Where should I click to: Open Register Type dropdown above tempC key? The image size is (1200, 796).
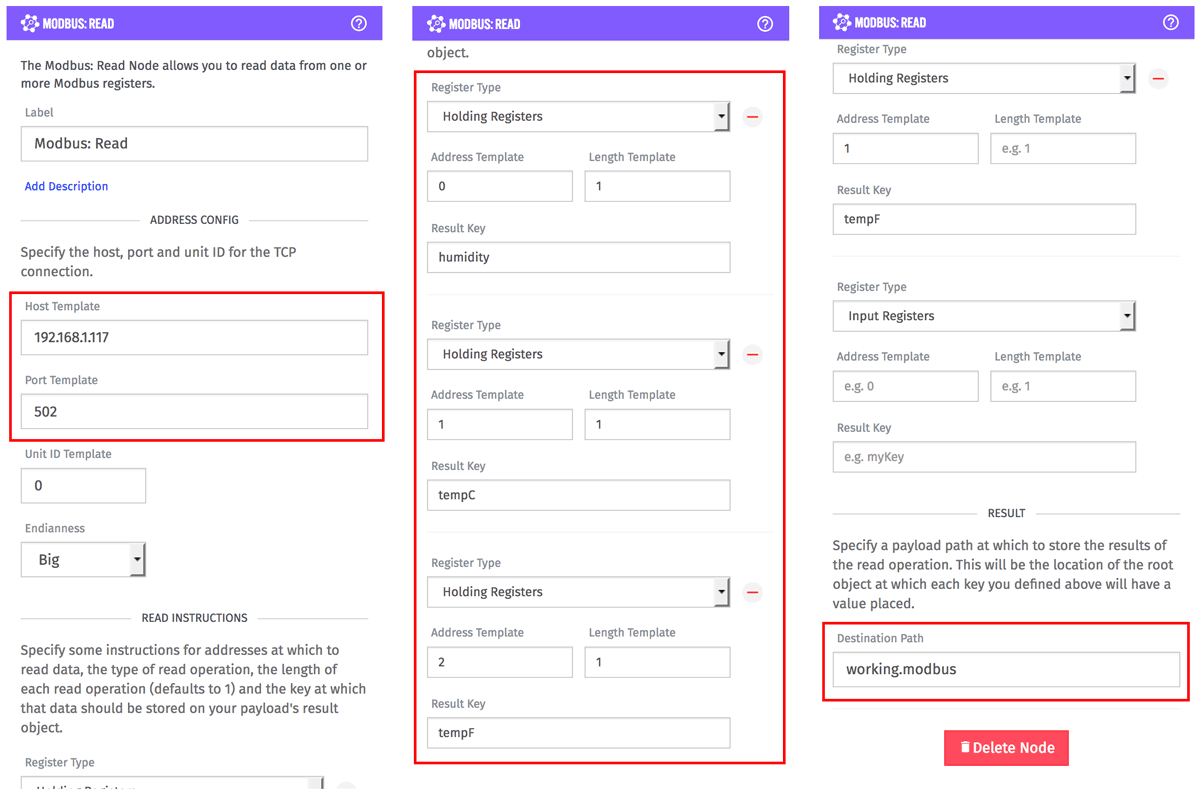579,355
